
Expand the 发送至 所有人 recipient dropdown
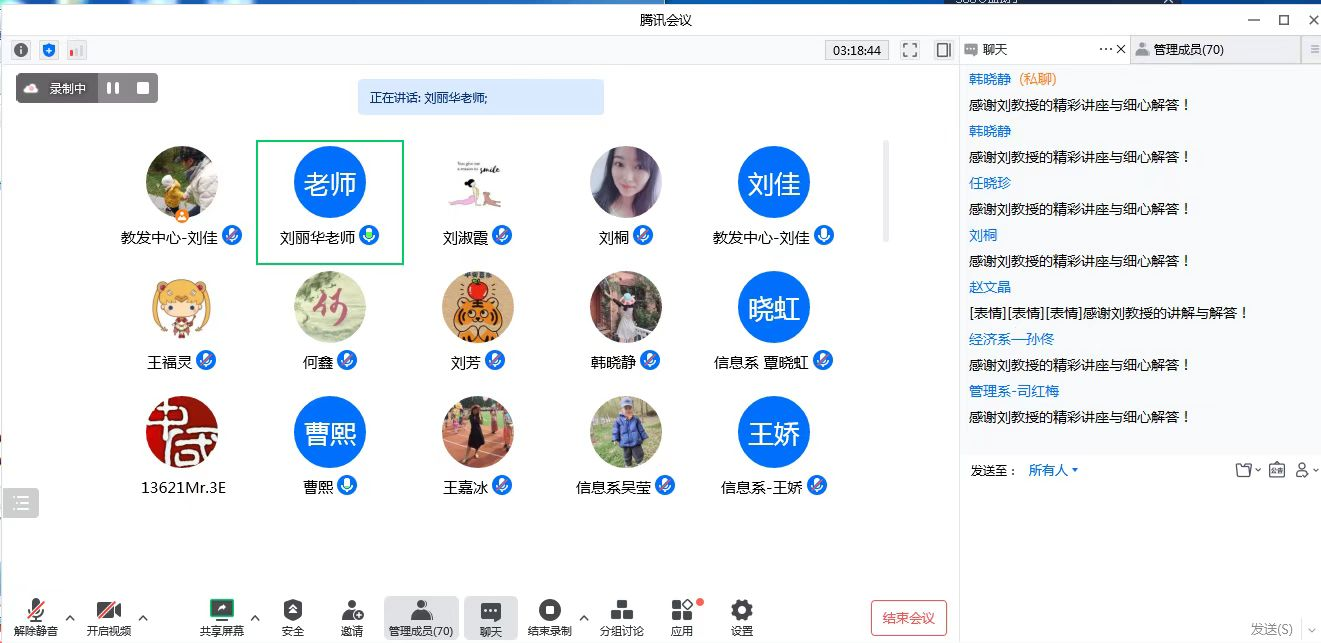tap(1053, 470)
